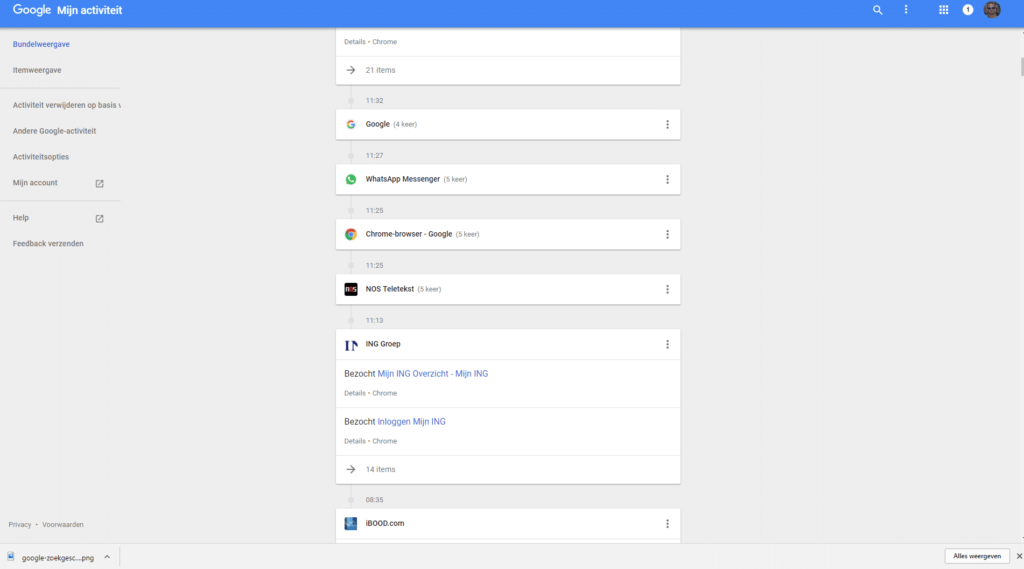Select Bundelweergave in sidebar
Image resolution: width=1024 pixels, height=569 pixels.
(41, 44)
